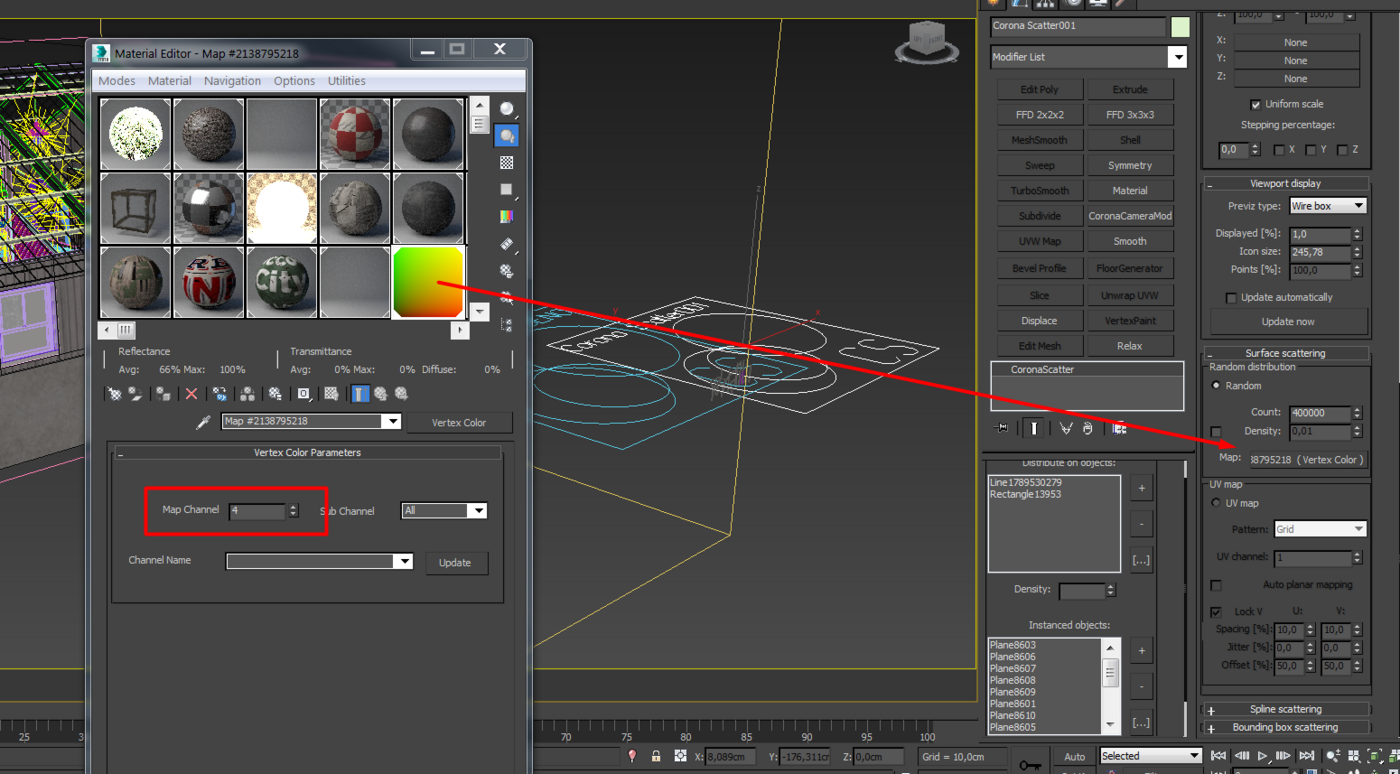
Task: Open the Navigation menu in Material Editor
Action: tap(232, 81)
